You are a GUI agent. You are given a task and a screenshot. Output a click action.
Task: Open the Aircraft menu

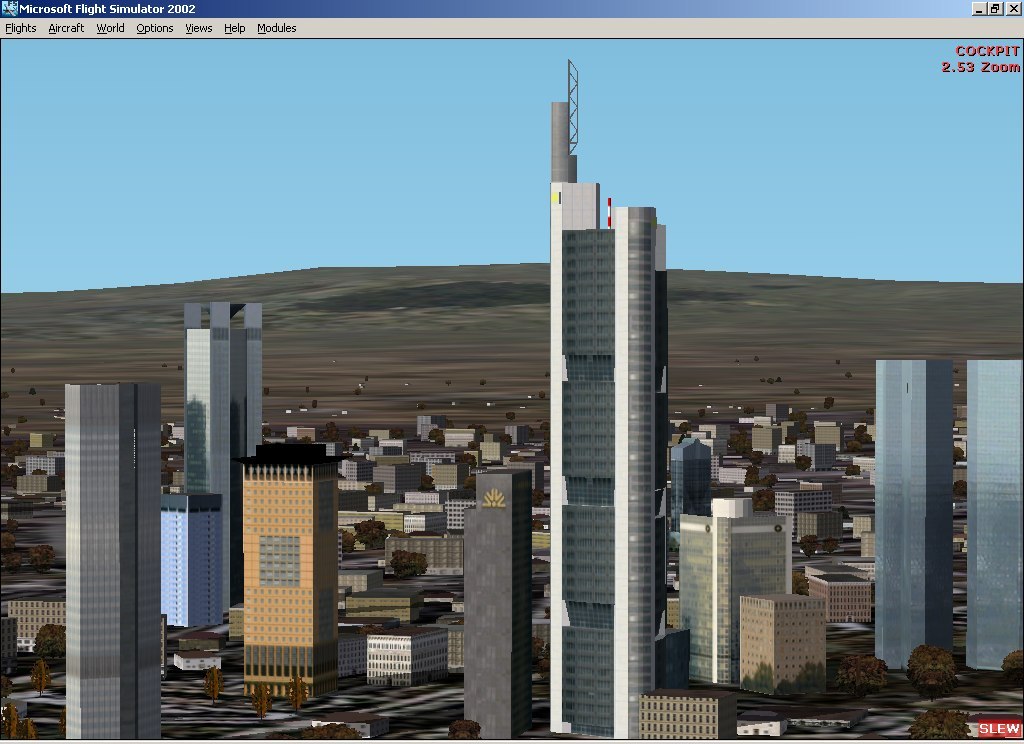pos(66,28)
